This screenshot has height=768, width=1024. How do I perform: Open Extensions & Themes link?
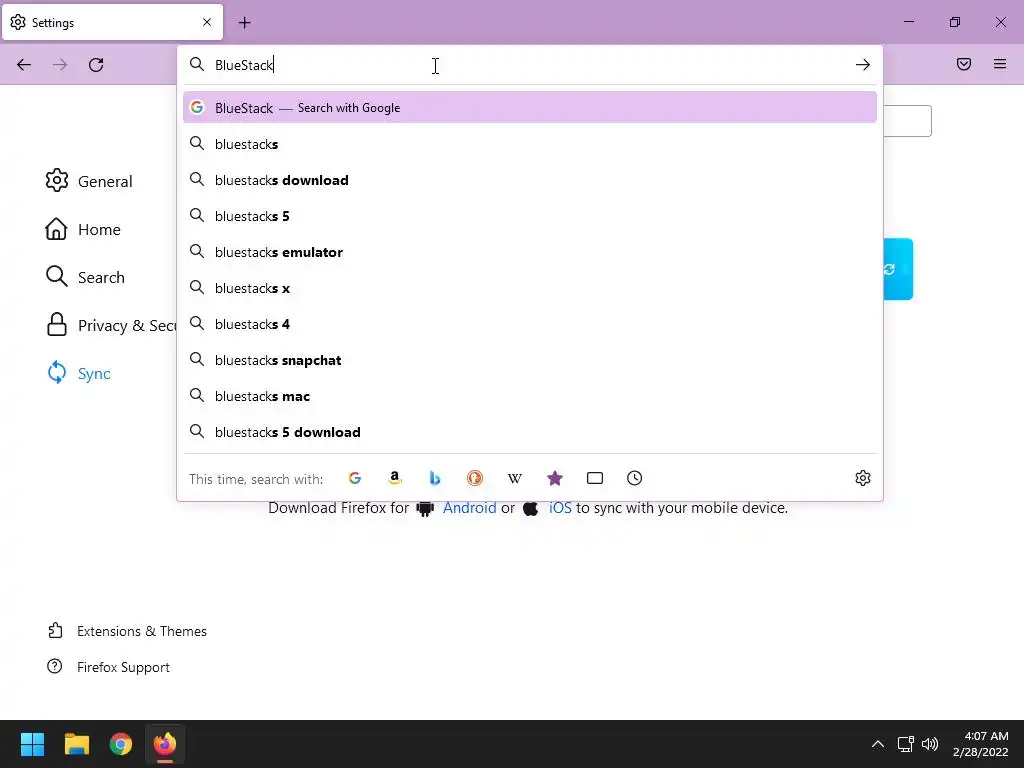pyautogui.click(x=127, y=631)
